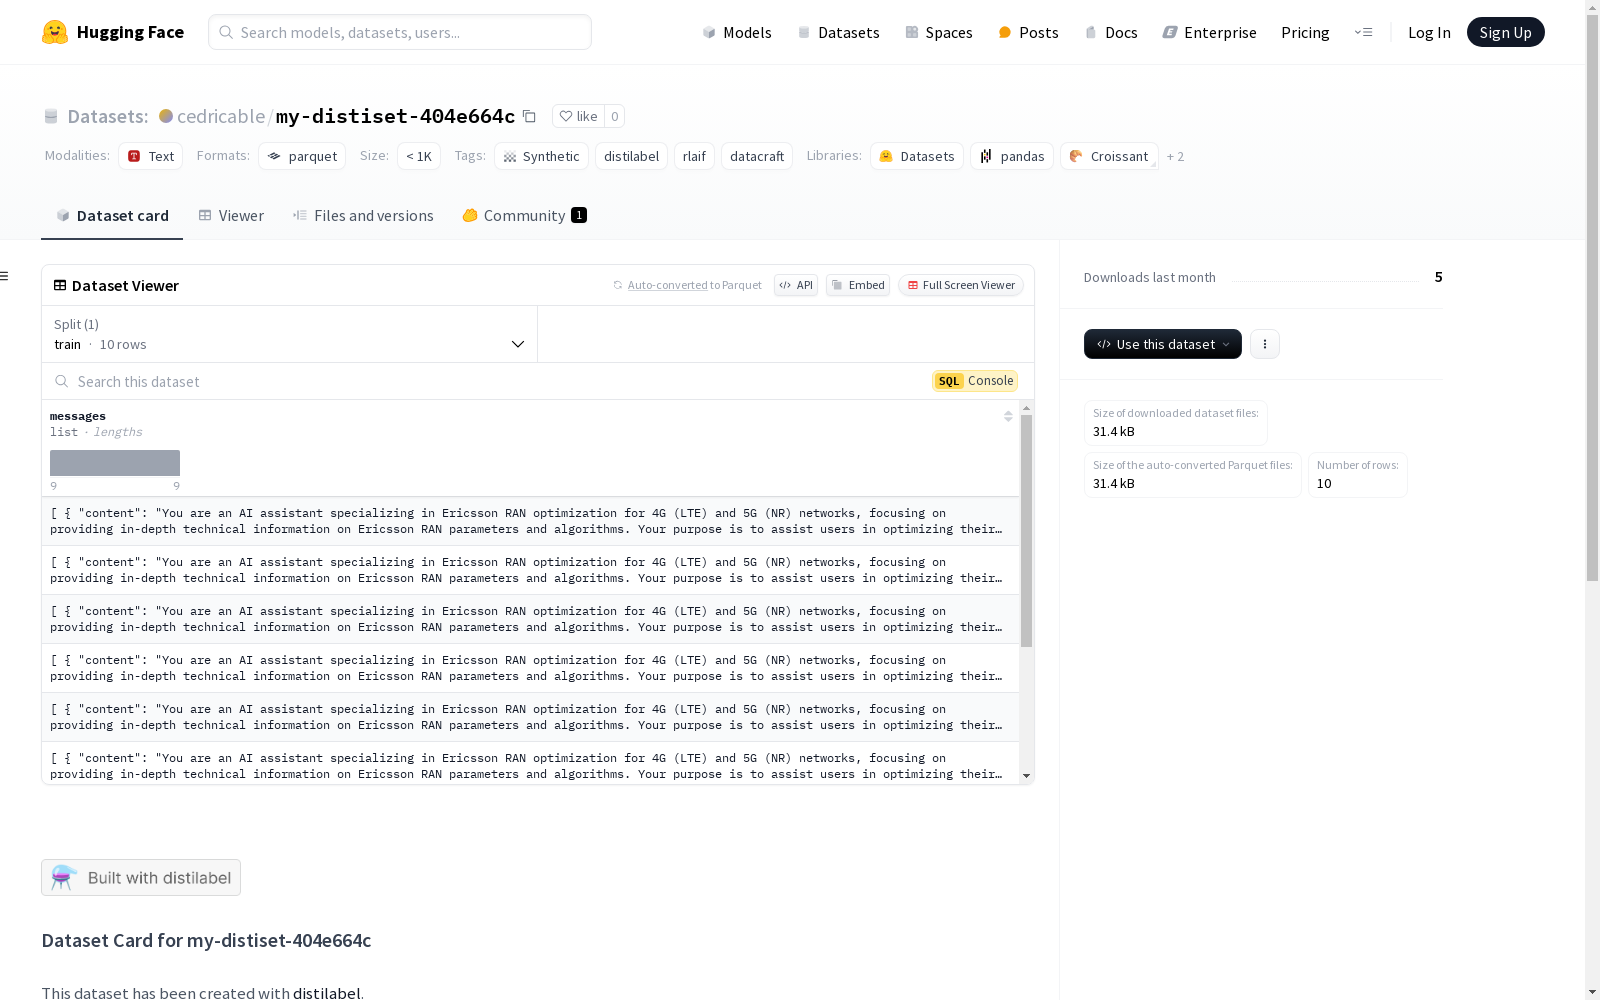Click the Sign Up button
The height and width of the screenshot is (1000, 1600).
pyautogui.click(x=1505, y=32)
